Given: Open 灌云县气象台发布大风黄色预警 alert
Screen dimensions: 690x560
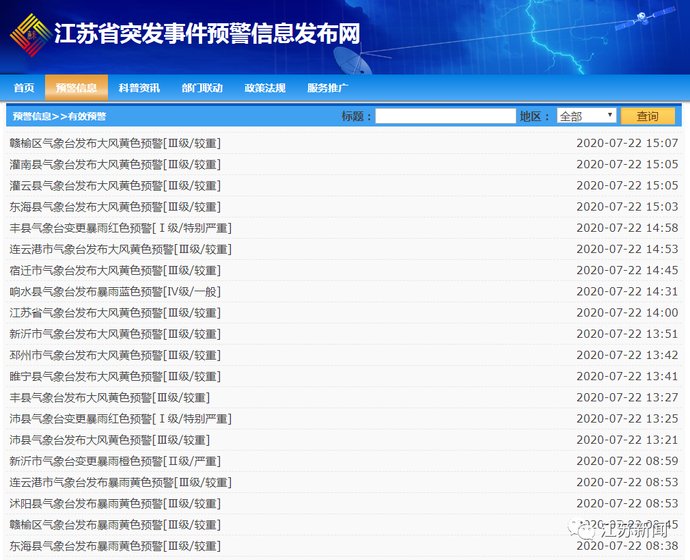Looking at the screenshot, I should coord(115,185).
